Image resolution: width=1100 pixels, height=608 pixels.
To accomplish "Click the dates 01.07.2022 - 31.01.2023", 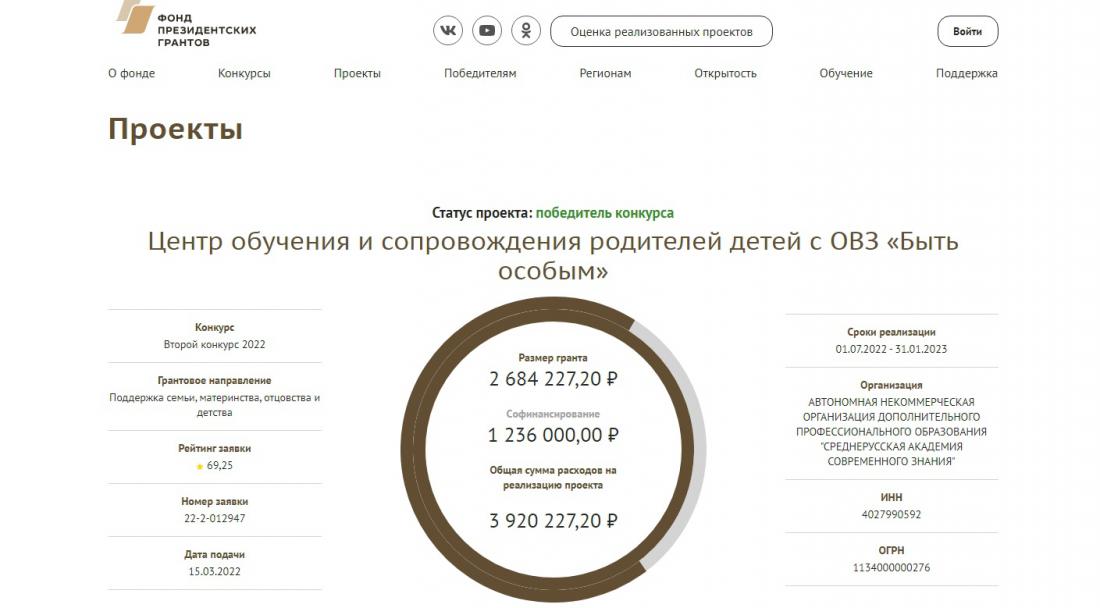I will [x=891, y=349].
